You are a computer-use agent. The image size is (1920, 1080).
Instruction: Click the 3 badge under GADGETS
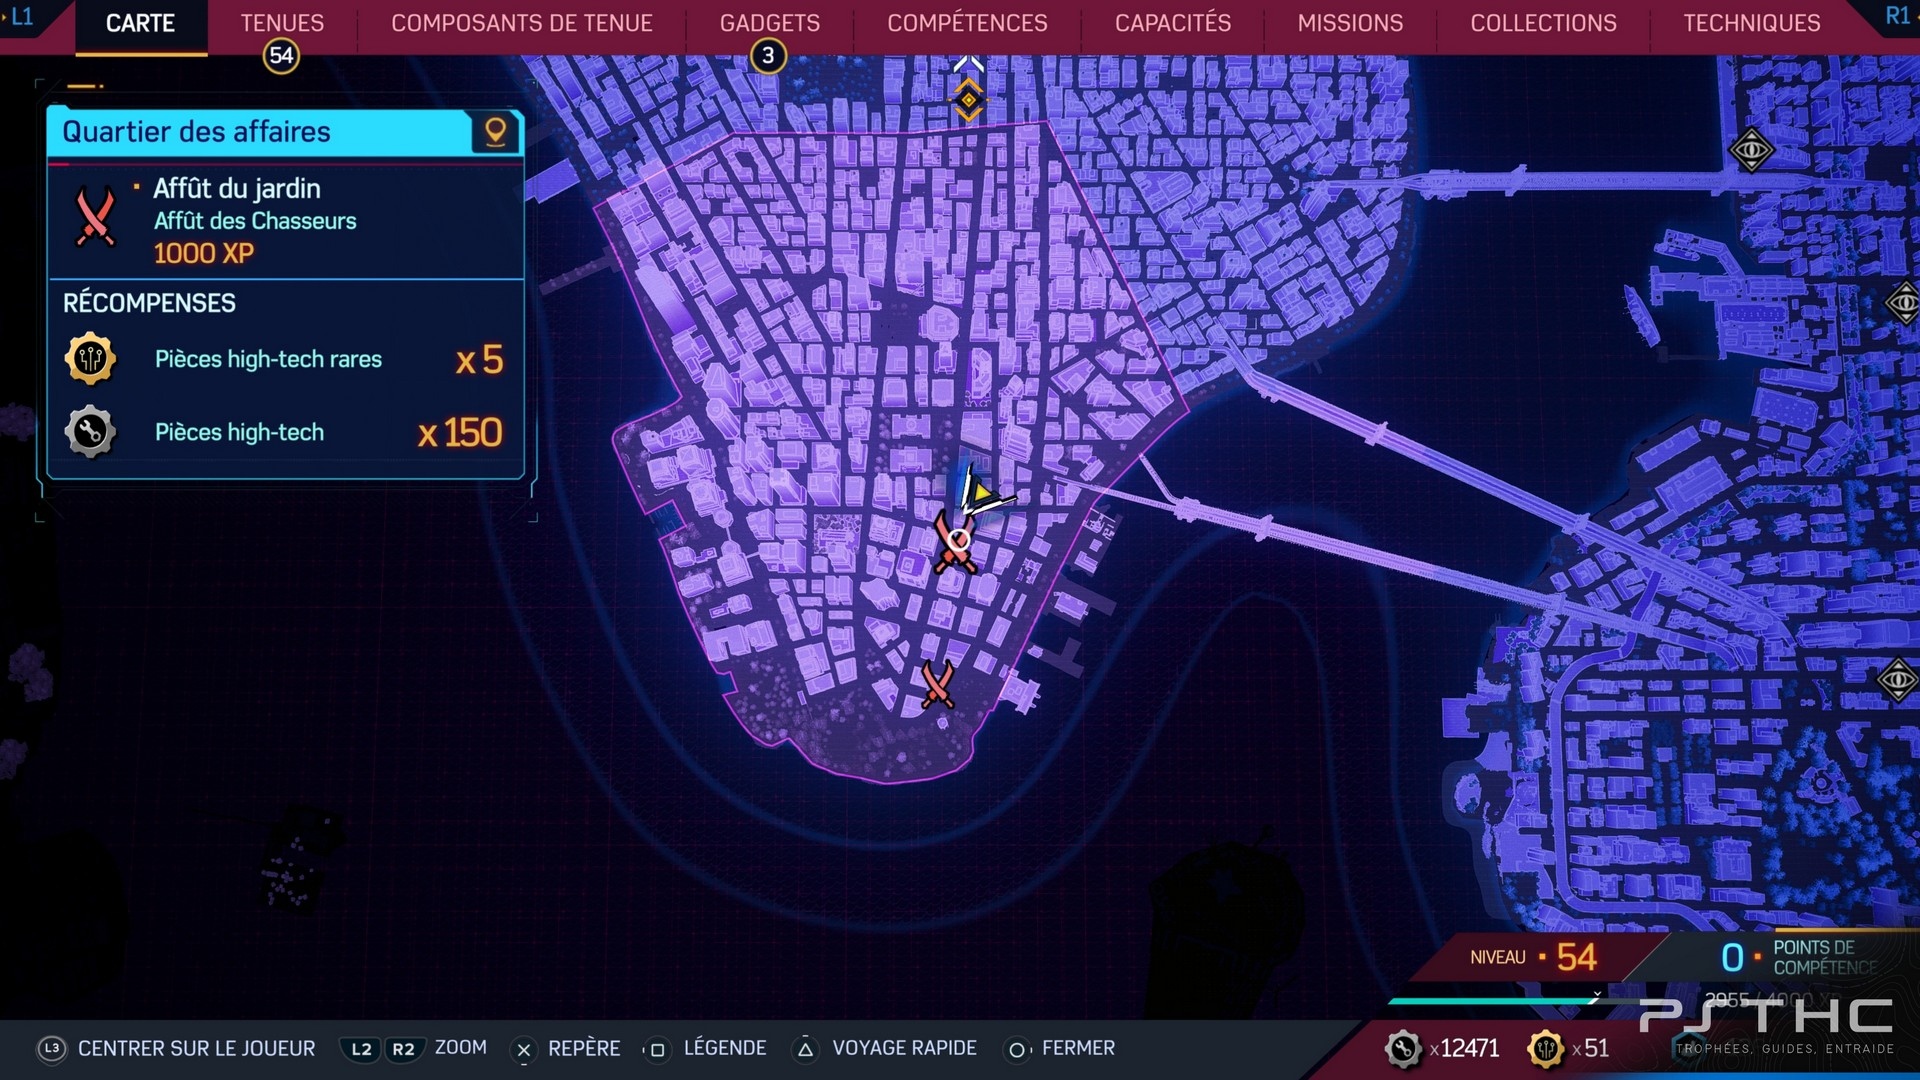(768, 56)
